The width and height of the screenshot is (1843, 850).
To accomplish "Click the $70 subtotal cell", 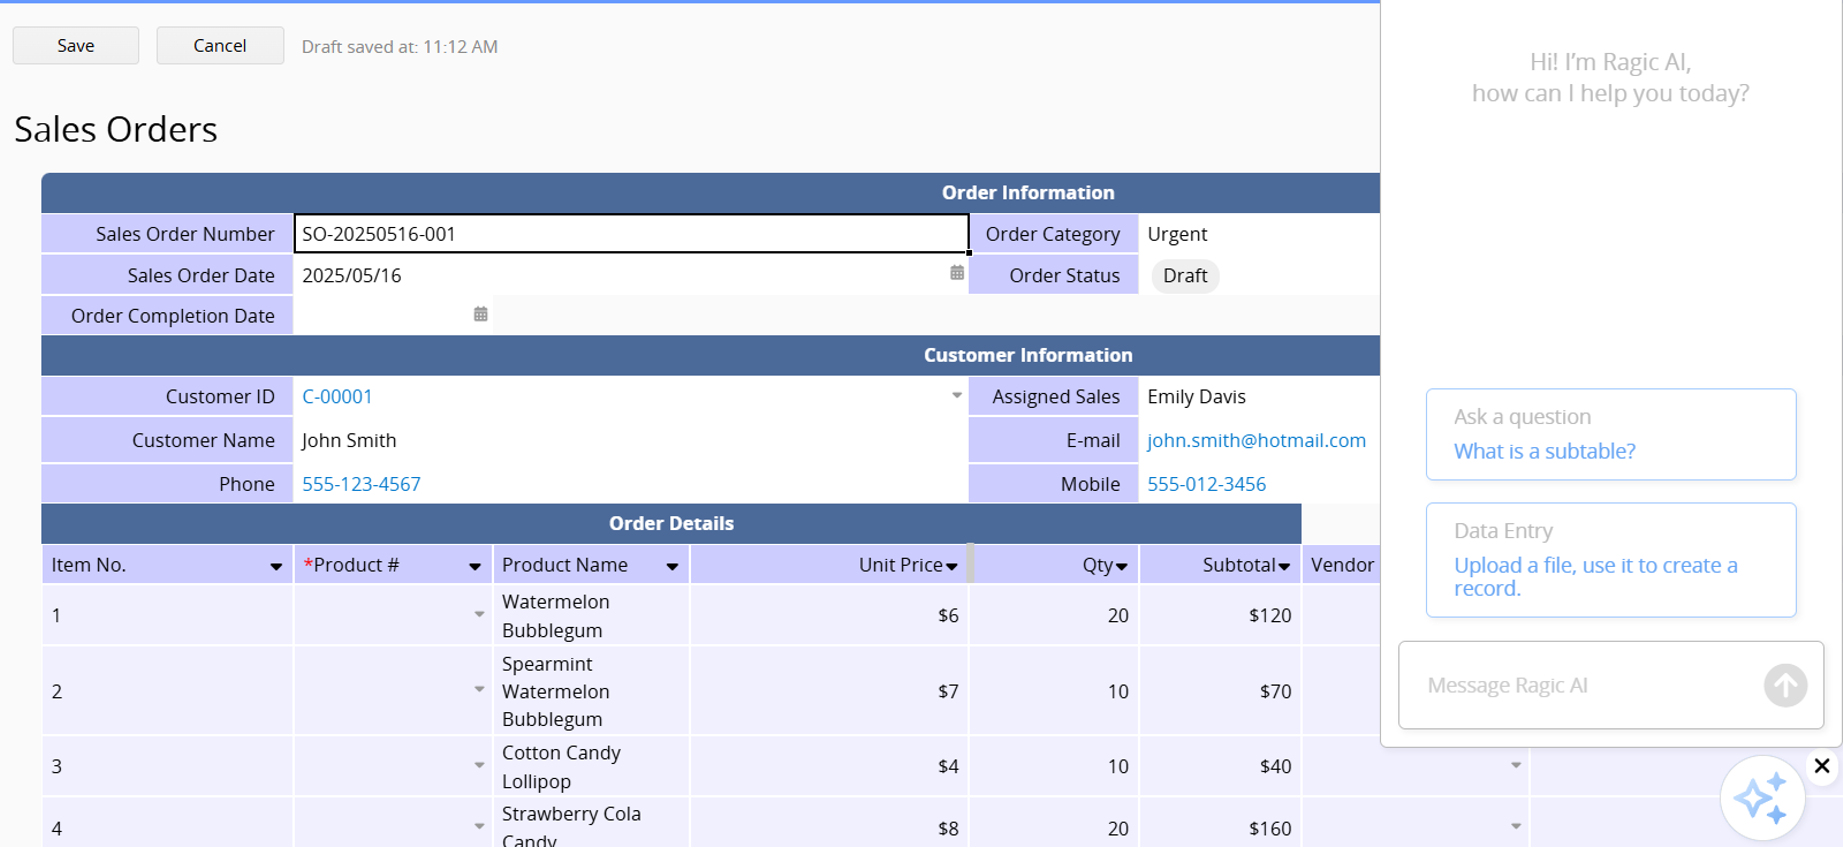I will point(1221,691).
